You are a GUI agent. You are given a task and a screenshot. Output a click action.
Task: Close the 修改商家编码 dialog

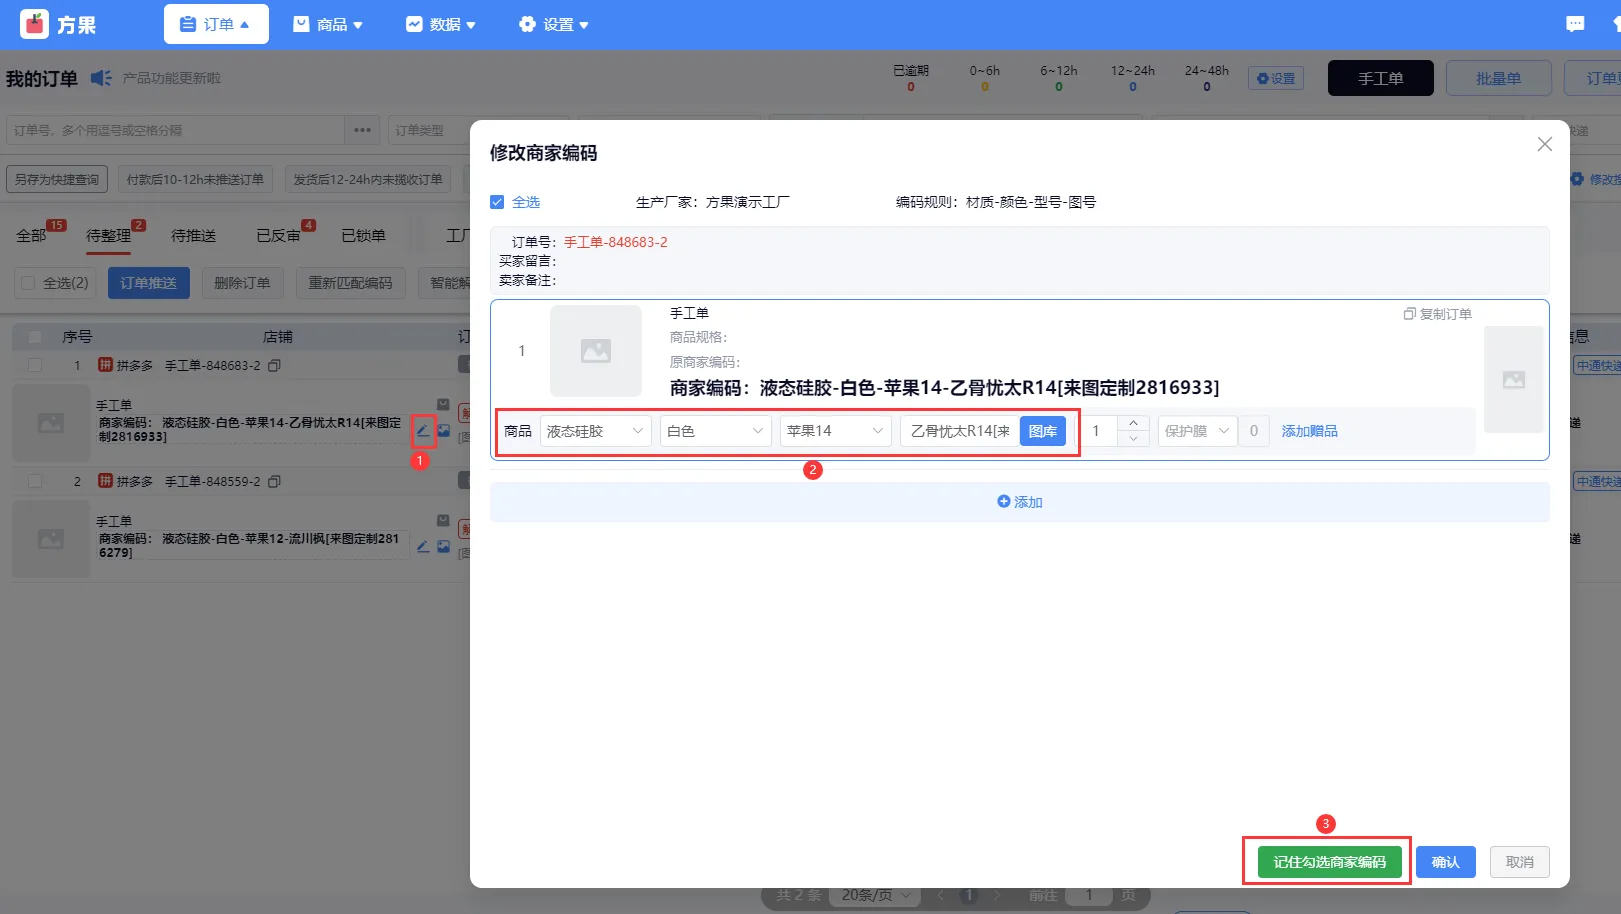pyautogui.click(x=1544, y=144)
